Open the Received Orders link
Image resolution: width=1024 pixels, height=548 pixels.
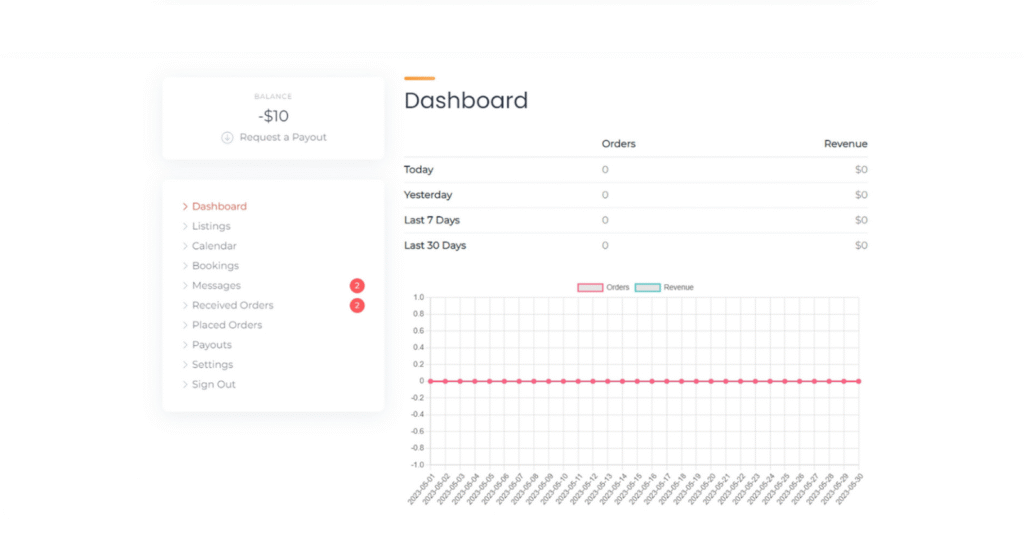pyautogui.click(x=232, y=306)
